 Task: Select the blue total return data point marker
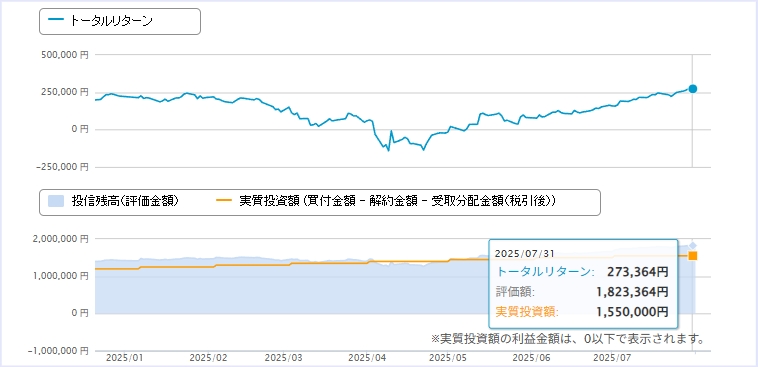click(693, 88)
